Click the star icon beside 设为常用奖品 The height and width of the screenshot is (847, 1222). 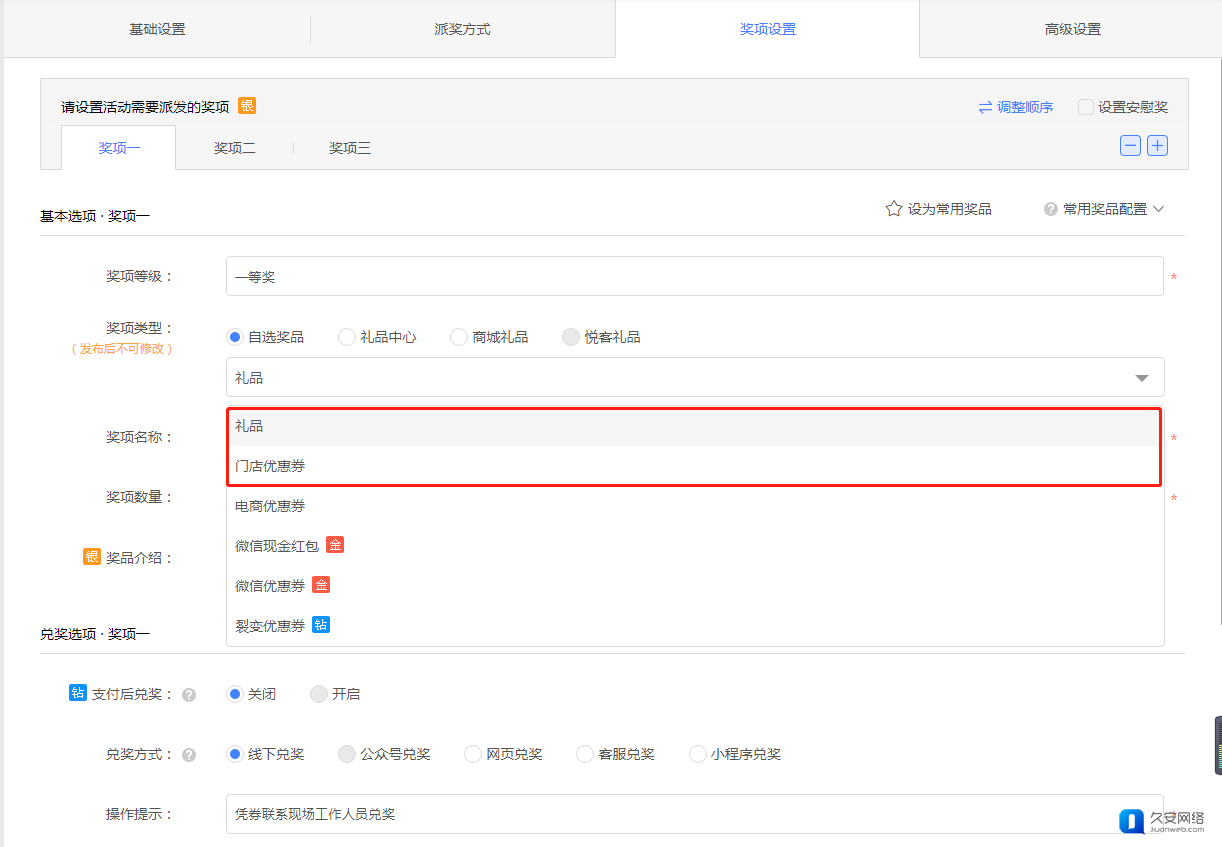click(x=894, y=209)
